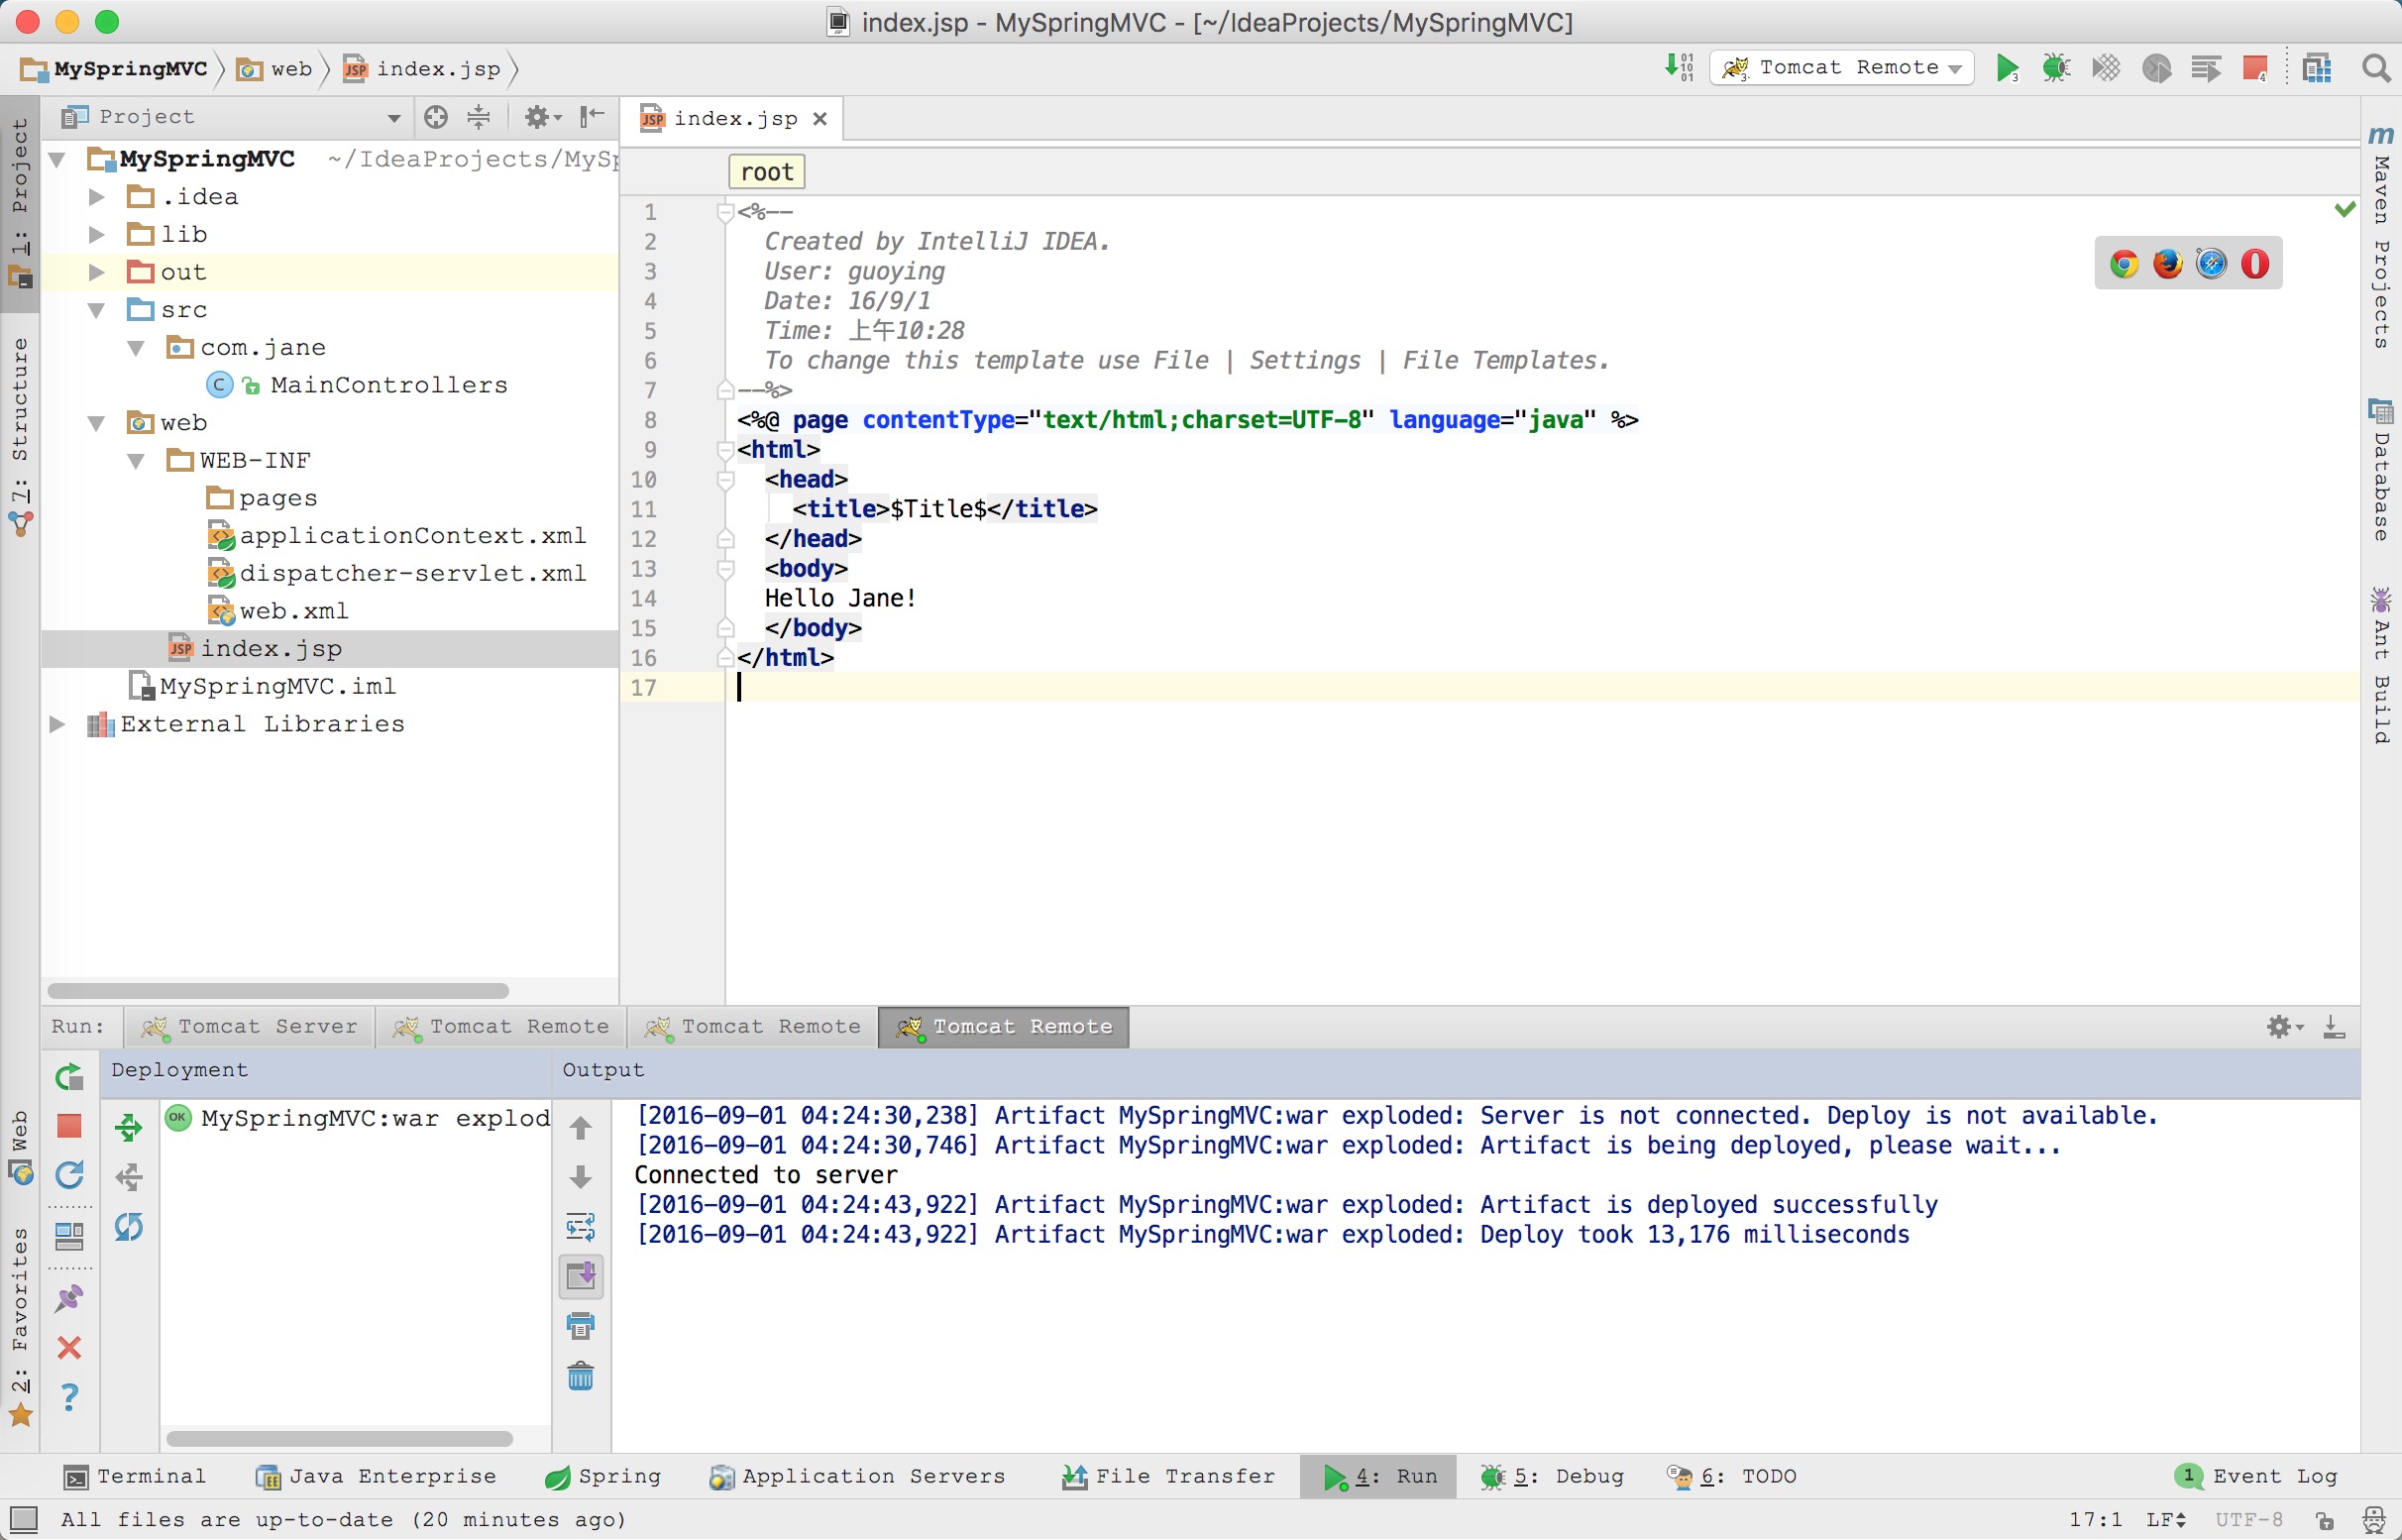
Task: Click the project tree horizontal scrollbar
Action: click(x=278, y=991)
